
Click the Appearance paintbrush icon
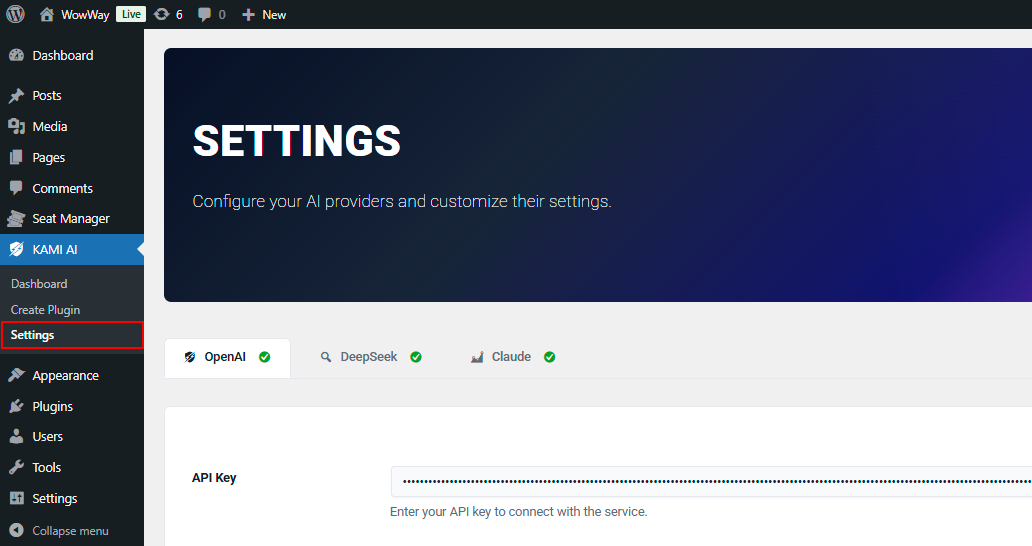pos(16,375)
